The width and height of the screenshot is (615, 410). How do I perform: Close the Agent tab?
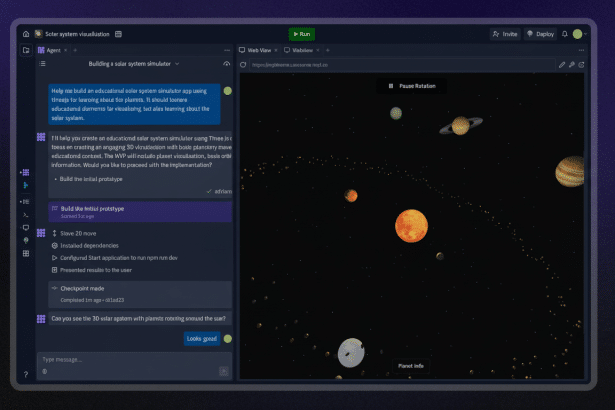click(x=66, y=50)
